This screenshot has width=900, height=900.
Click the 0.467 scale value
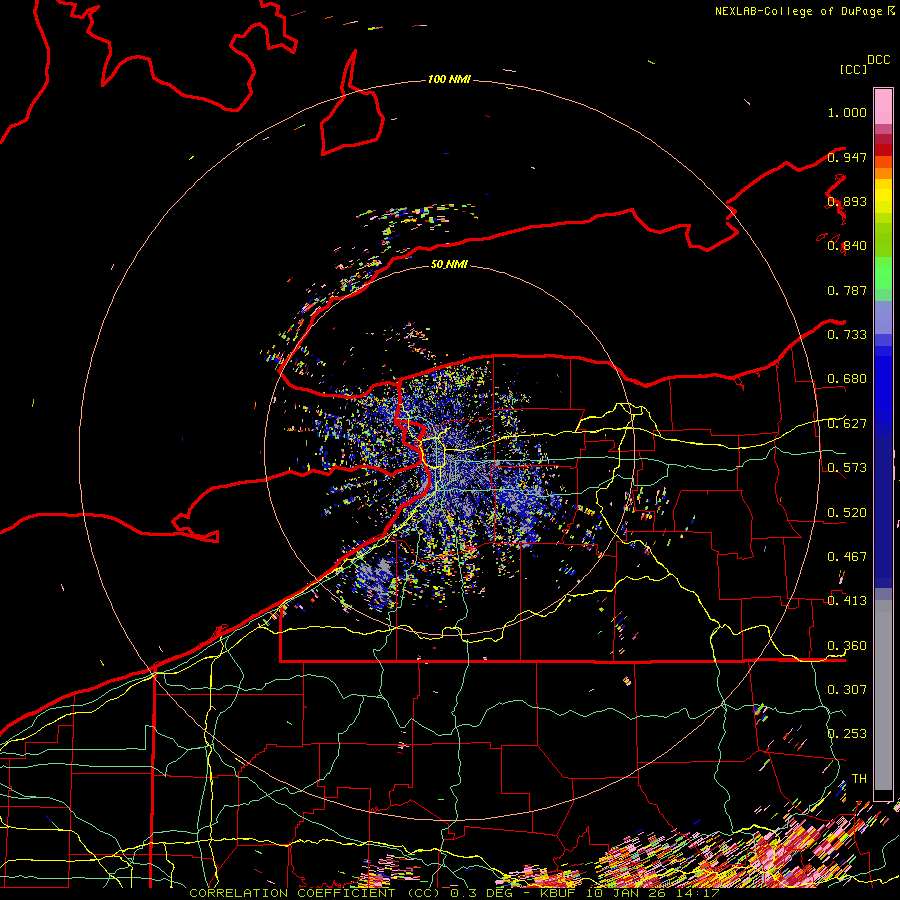(847, 557)
